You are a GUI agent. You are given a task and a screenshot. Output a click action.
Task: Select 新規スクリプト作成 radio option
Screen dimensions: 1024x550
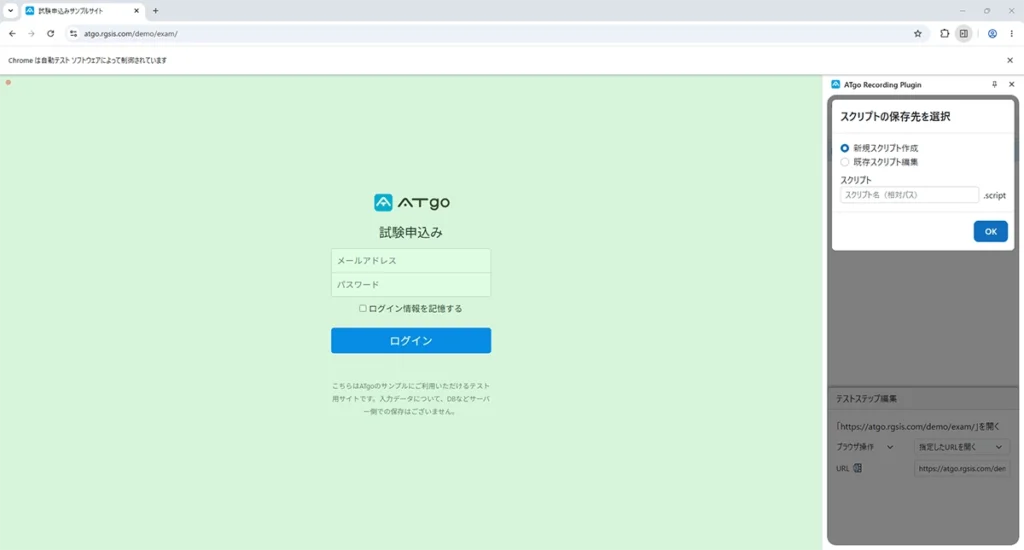tap(844, 148)
